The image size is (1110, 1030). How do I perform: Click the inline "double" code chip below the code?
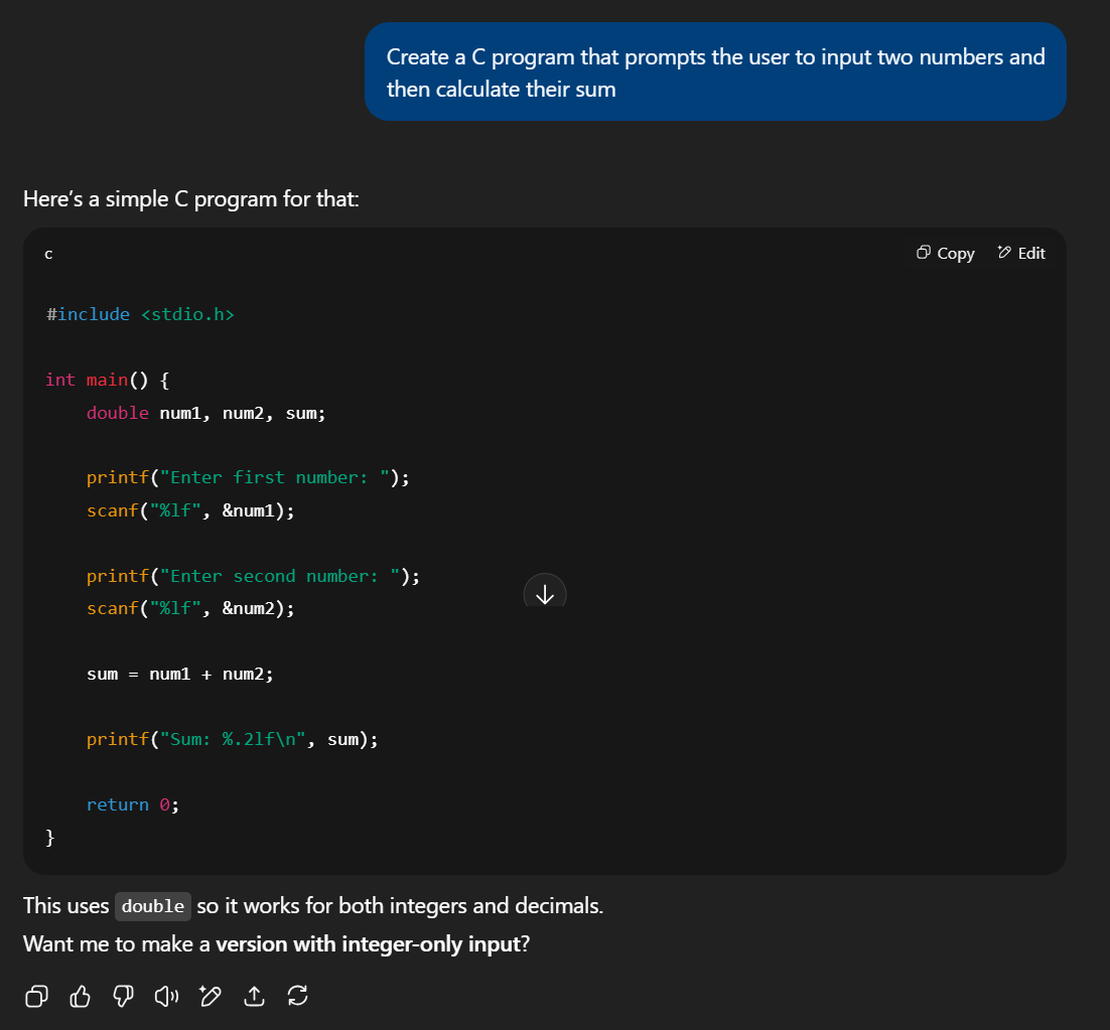point(152,906)
